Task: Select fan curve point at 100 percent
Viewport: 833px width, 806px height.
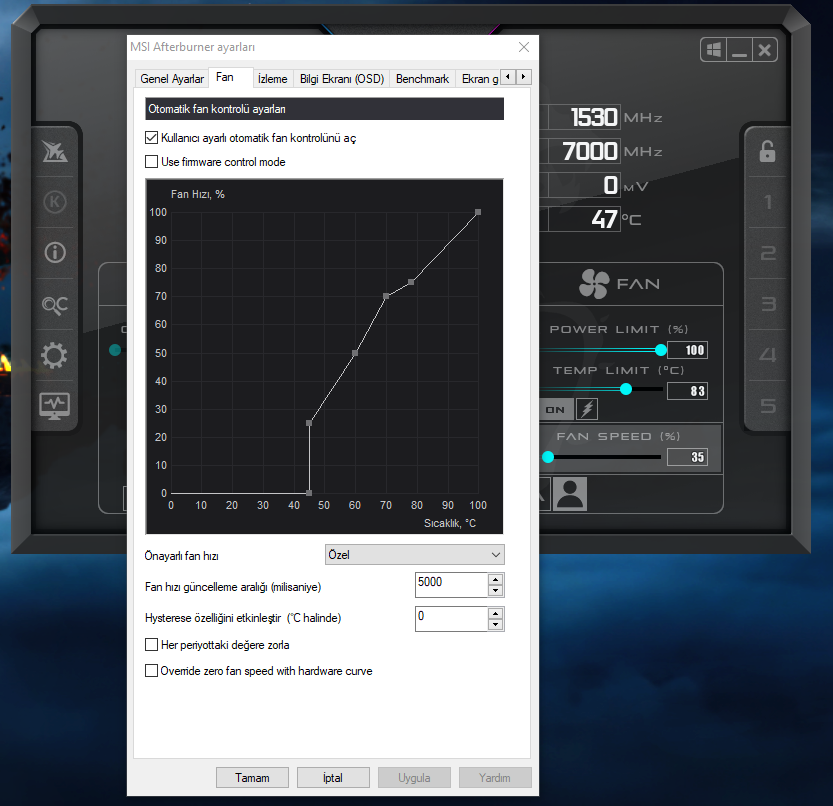Action: [x=478, y=212]
